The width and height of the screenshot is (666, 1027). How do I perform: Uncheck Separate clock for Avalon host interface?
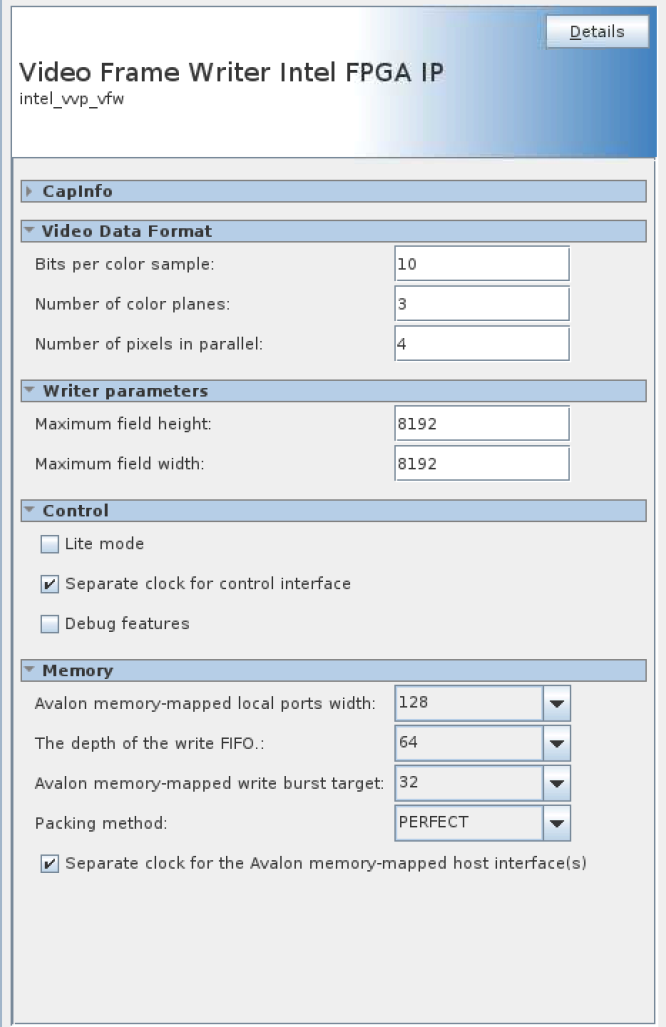coord(50,864)
